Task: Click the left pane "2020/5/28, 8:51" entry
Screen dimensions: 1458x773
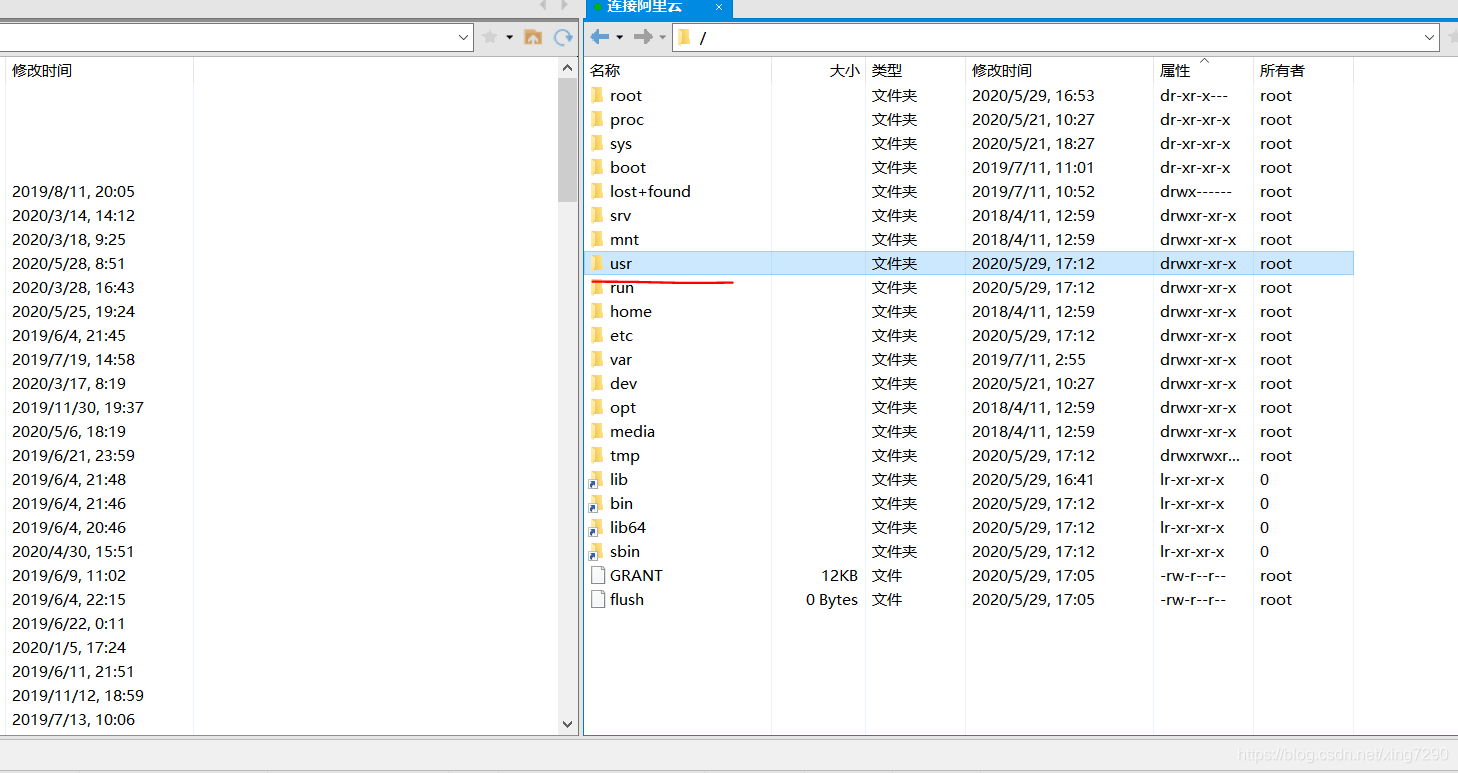Action: (x=69, y=263)
